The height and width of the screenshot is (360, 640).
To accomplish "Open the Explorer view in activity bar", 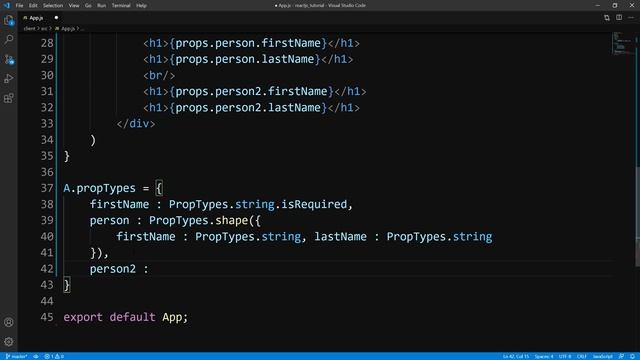I will coord(9,20).
